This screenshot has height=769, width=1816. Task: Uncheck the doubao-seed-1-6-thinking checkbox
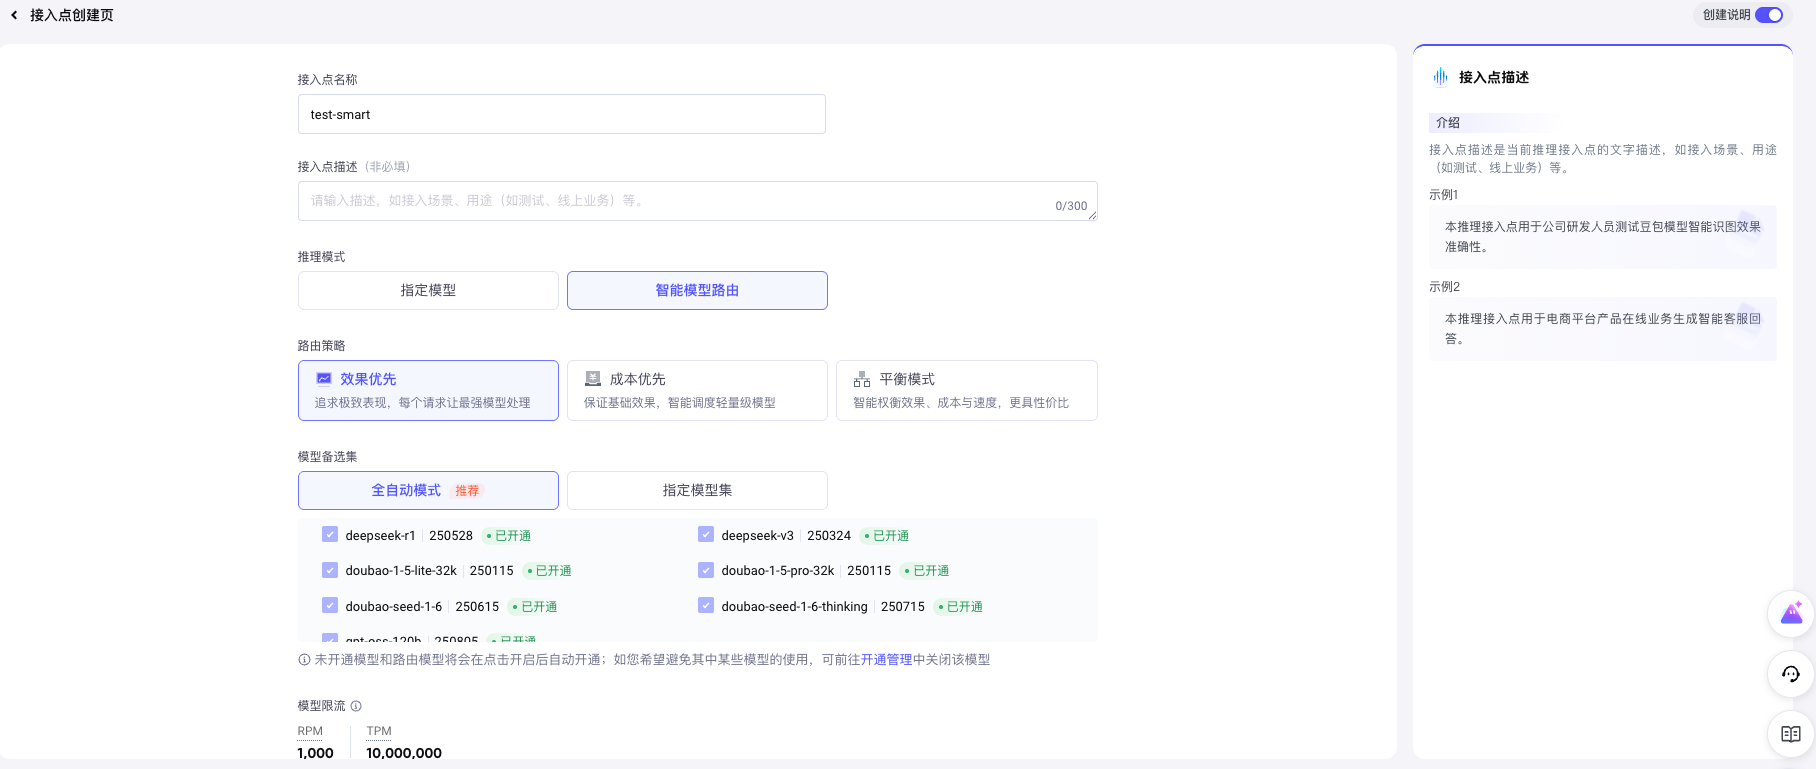[706, 606]
